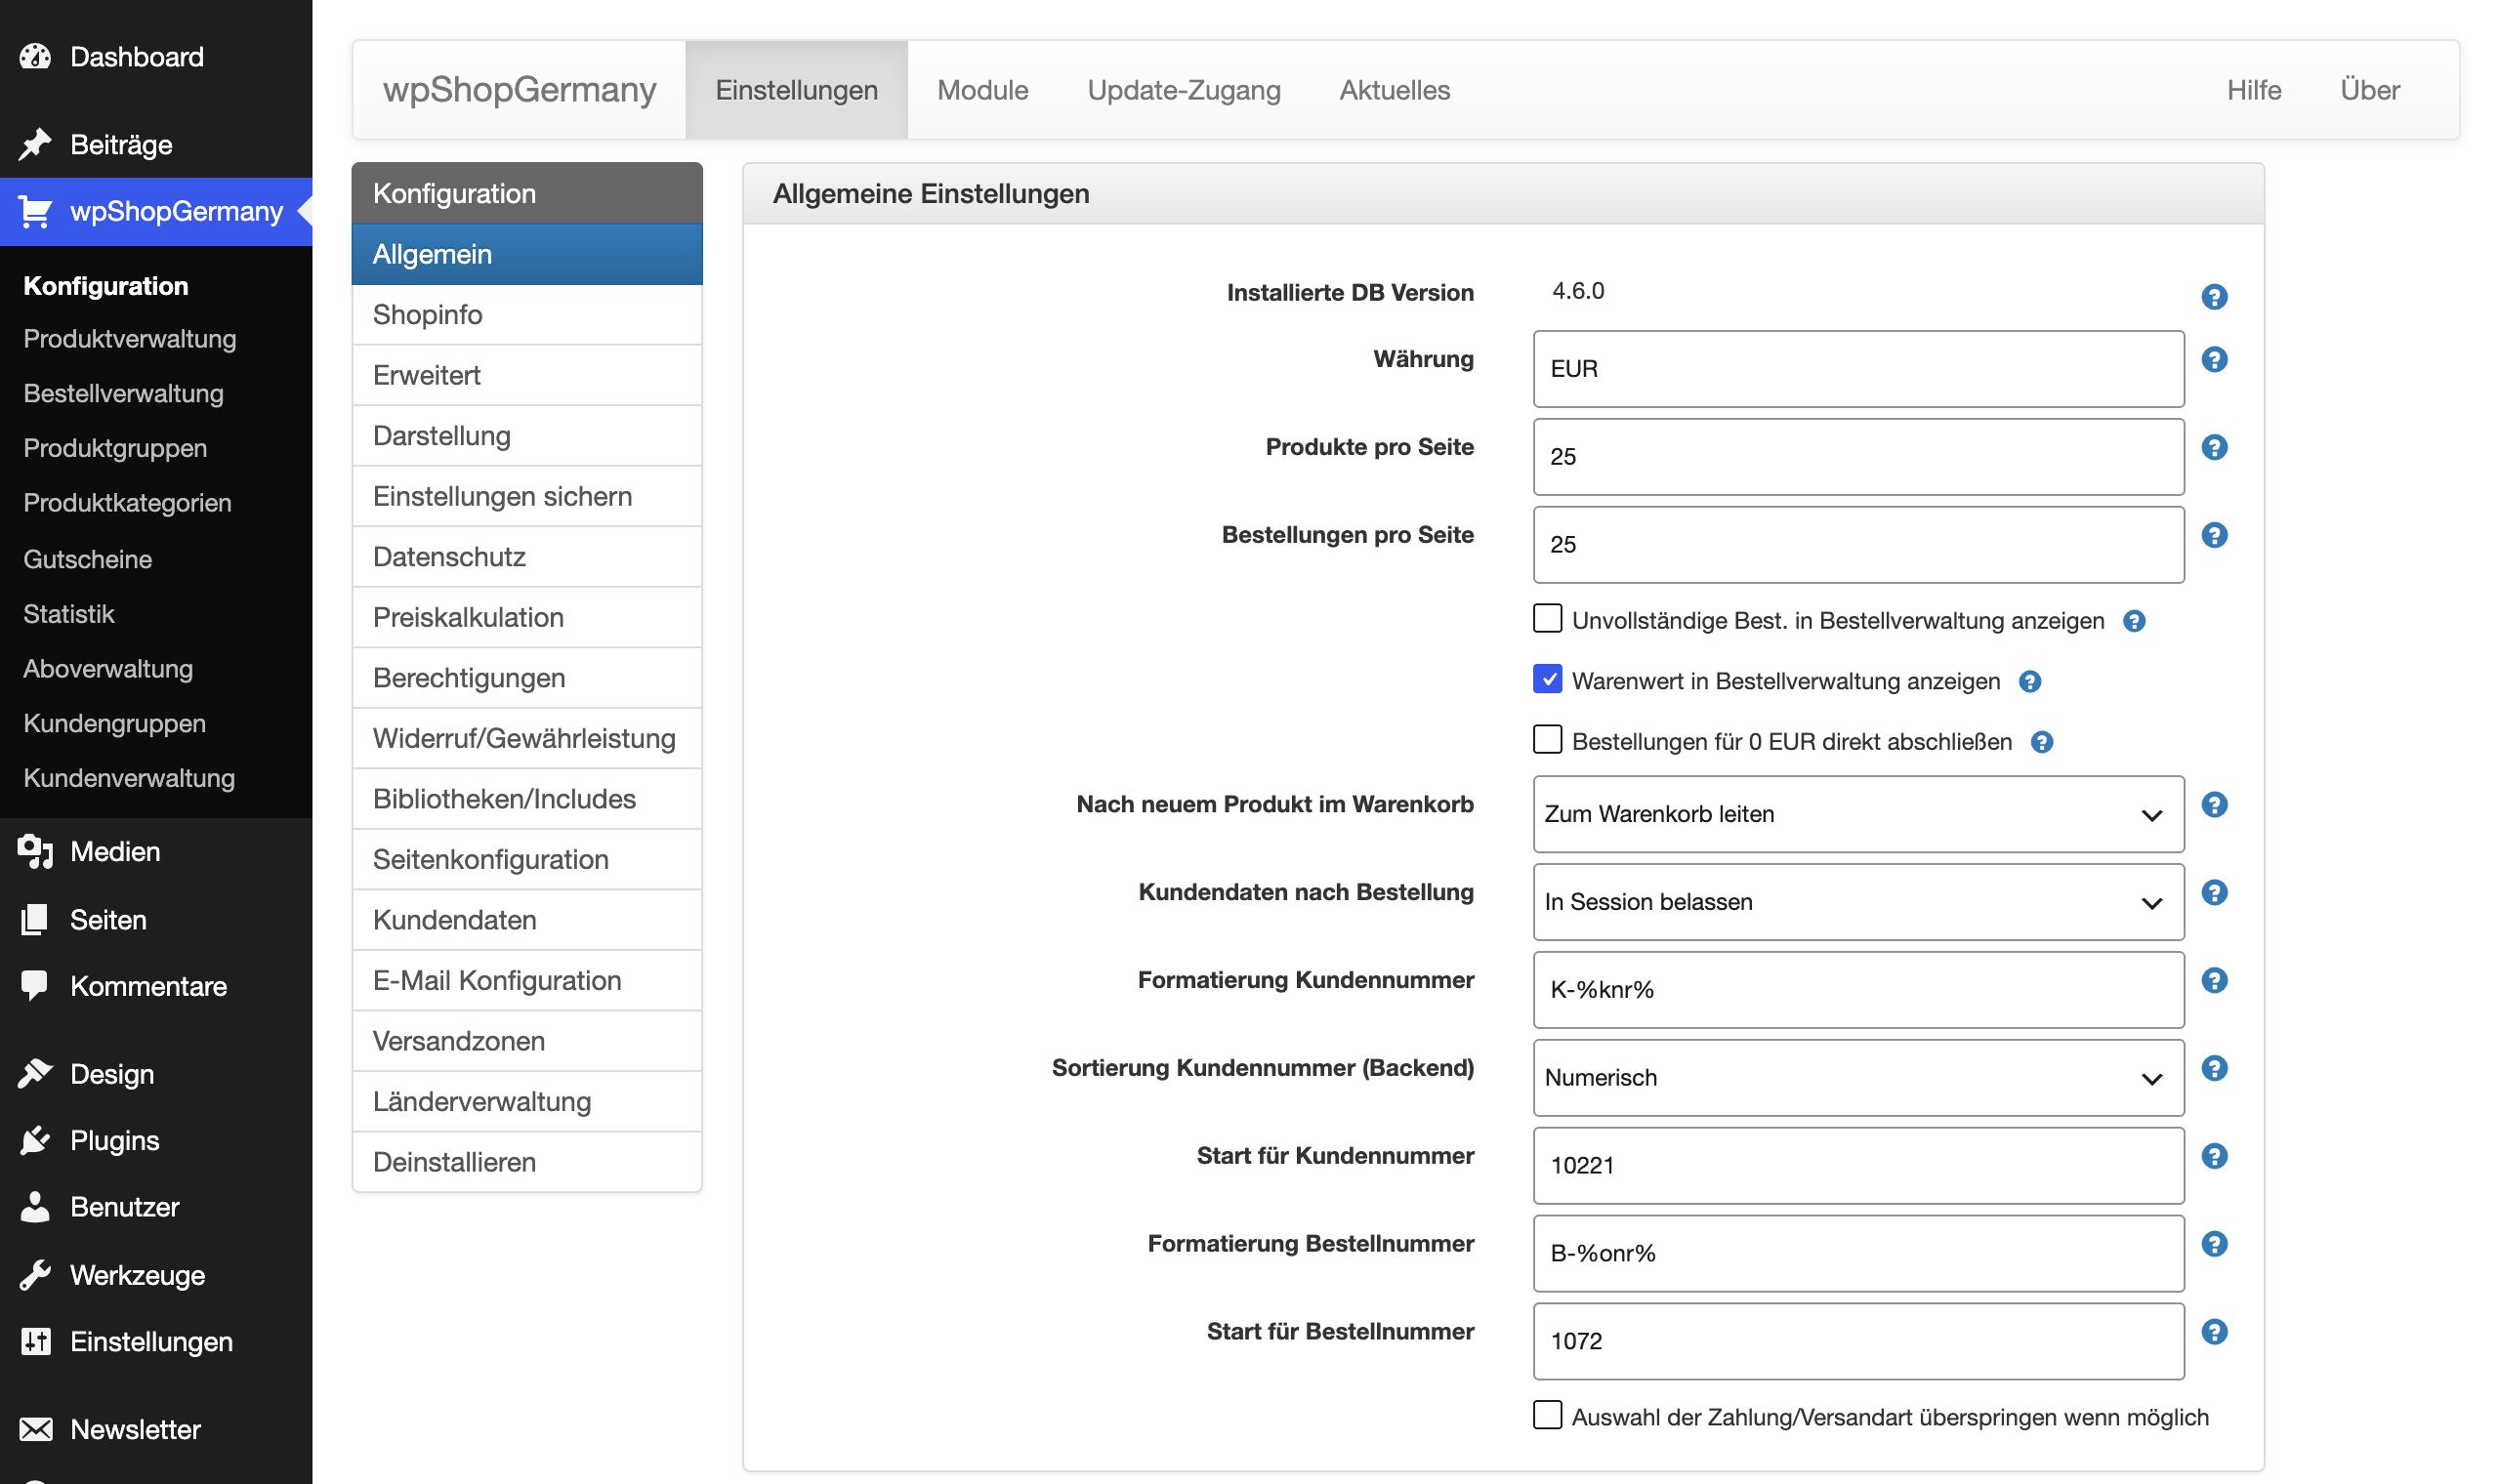Viewport: 2500px width, 1484px height.
Task: Open the Aktuelles tab
Action: click(x=1394, y=90)
